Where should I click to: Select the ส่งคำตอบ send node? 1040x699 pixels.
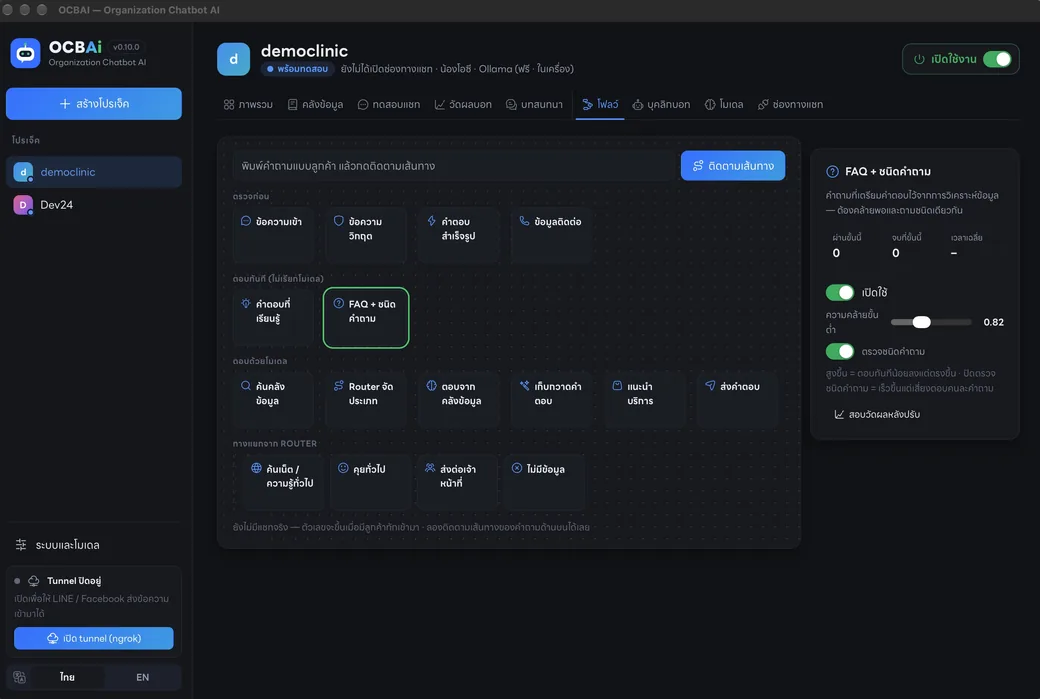point(737,399)
